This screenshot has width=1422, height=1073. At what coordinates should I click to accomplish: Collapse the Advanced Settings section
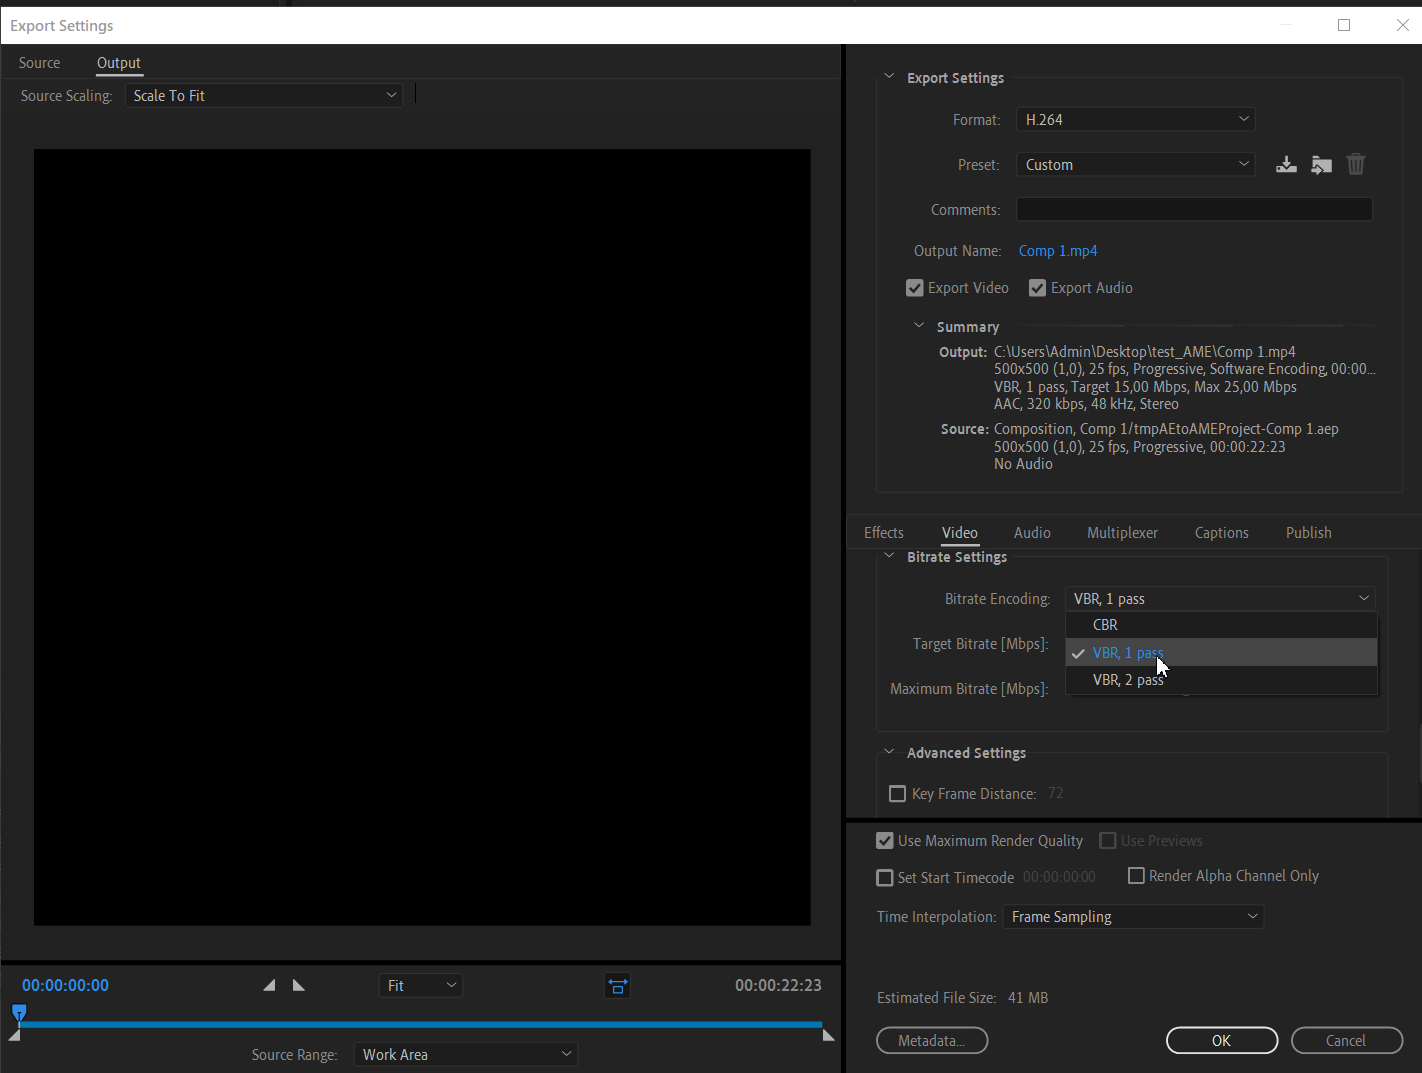click(x=889, y=752)
